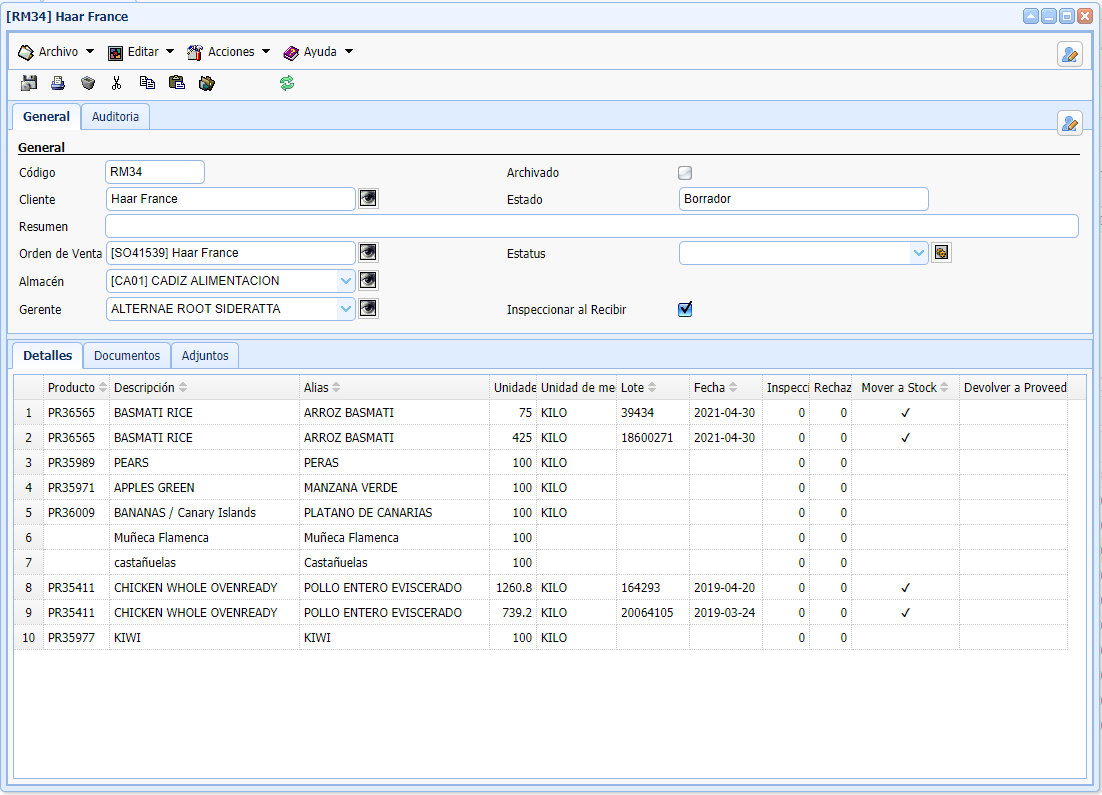
Task: Select row 6 Muñeca Flamenca description cell
Action: [x=205, y=538]
